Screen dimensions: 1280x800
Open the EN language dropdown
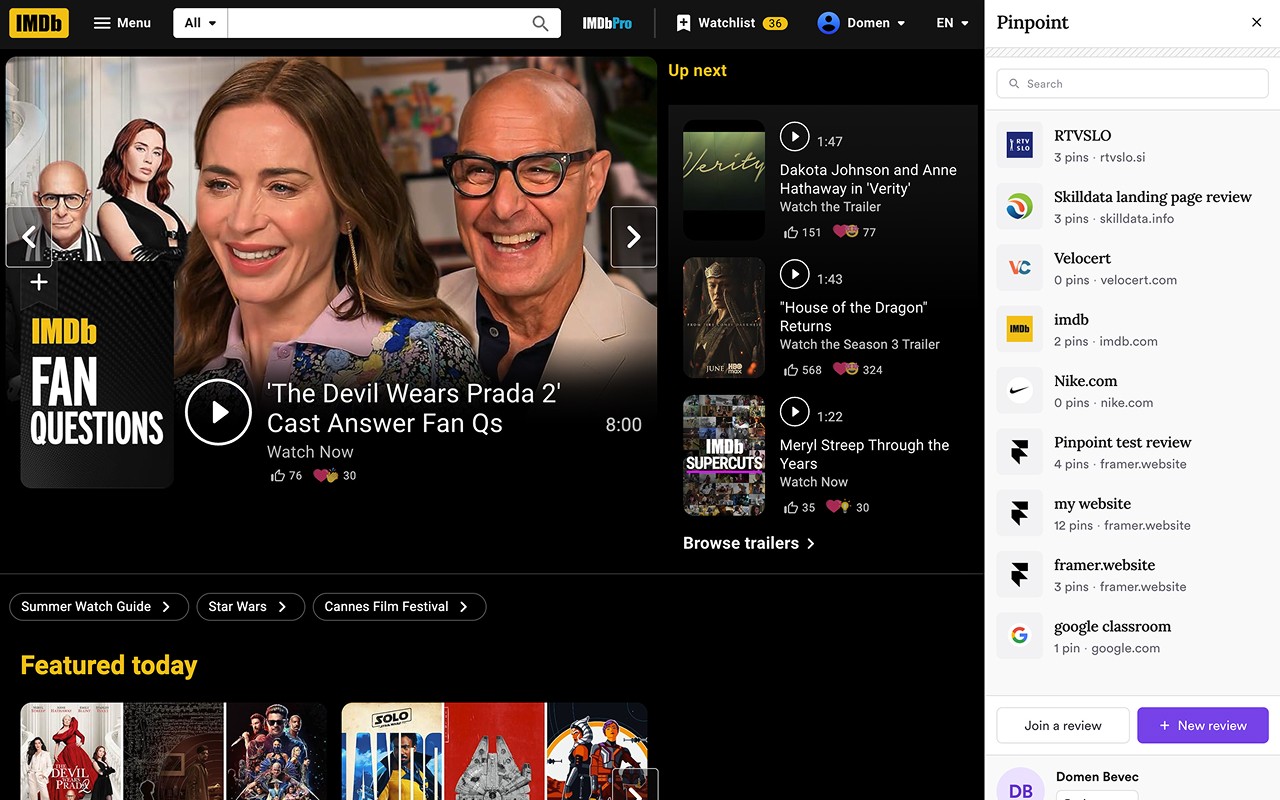pos(952,23)
